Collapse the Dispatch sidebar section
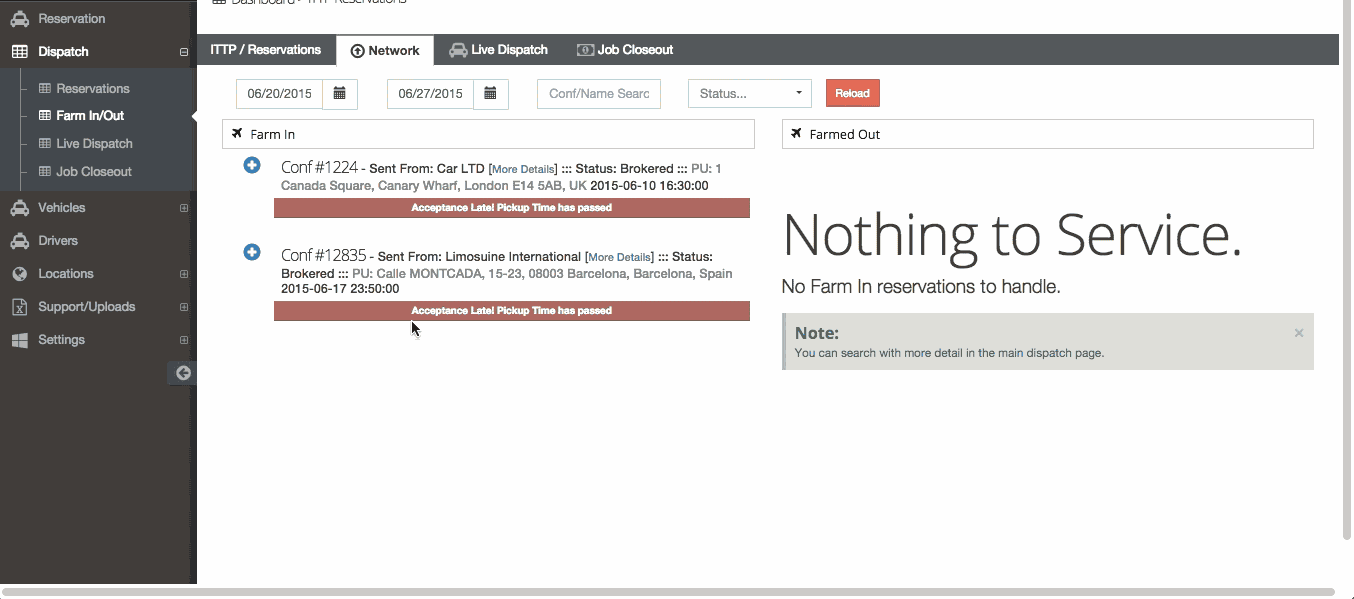1354x599 pixels. point(184,52)
